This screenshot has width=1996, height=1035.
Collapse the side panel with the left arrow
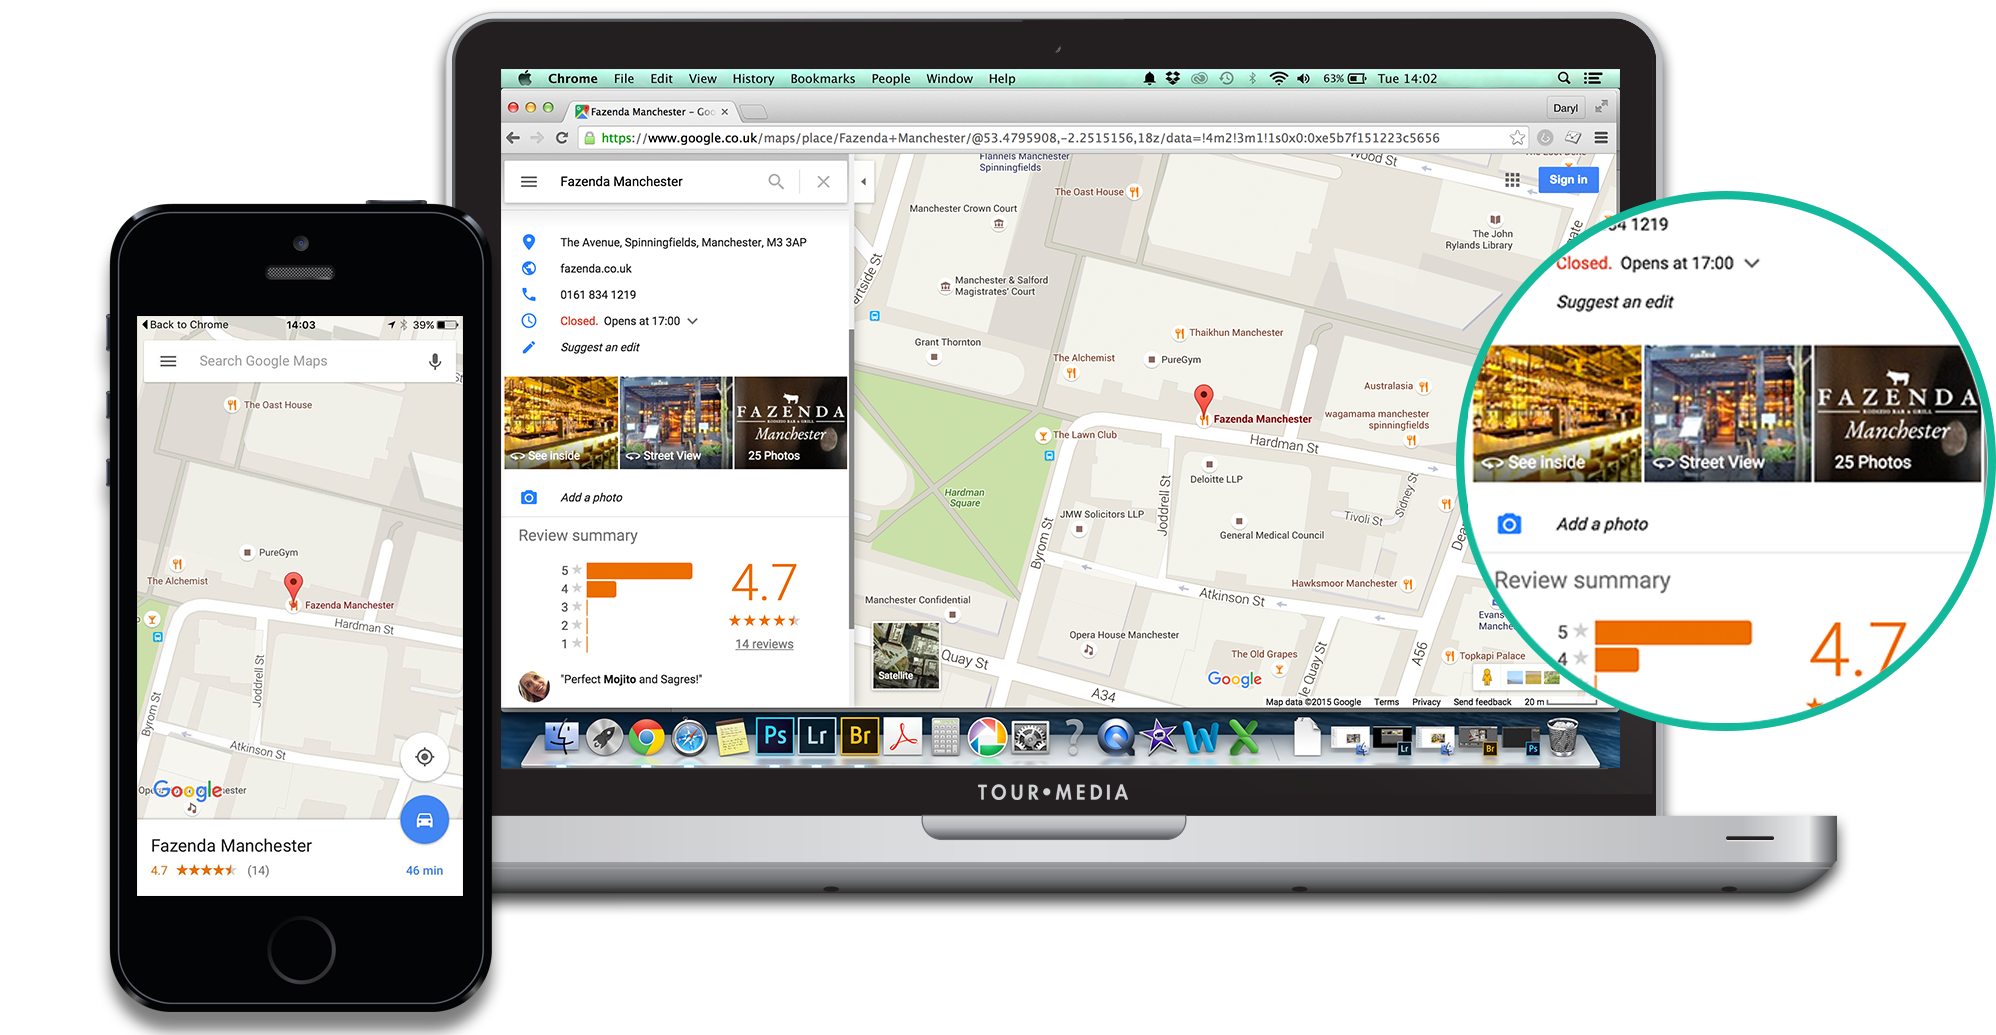(863, 182)
